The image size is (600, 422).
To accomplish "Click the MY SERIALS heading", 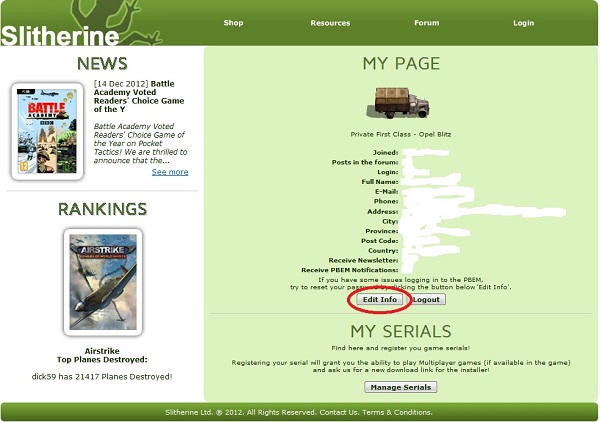I will 401,331.
